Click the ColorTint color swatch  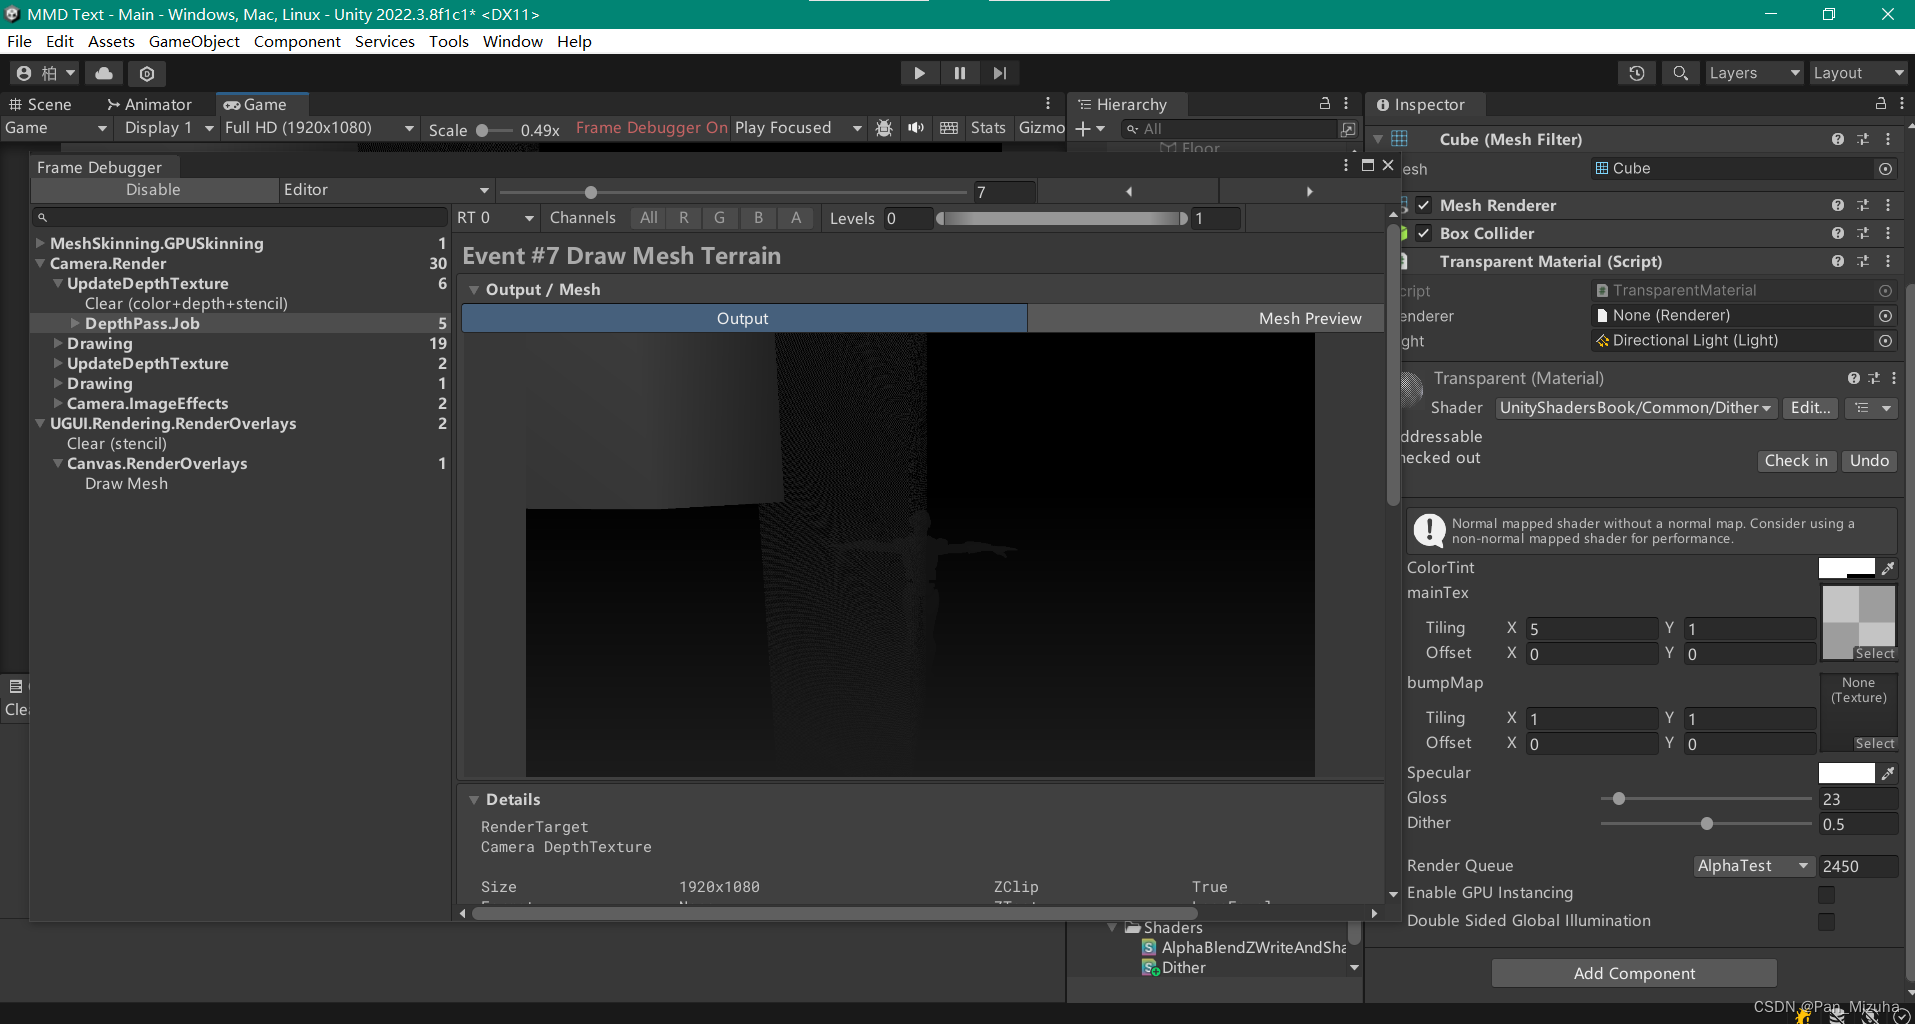pyautogui.click(x=1845, y=567)
